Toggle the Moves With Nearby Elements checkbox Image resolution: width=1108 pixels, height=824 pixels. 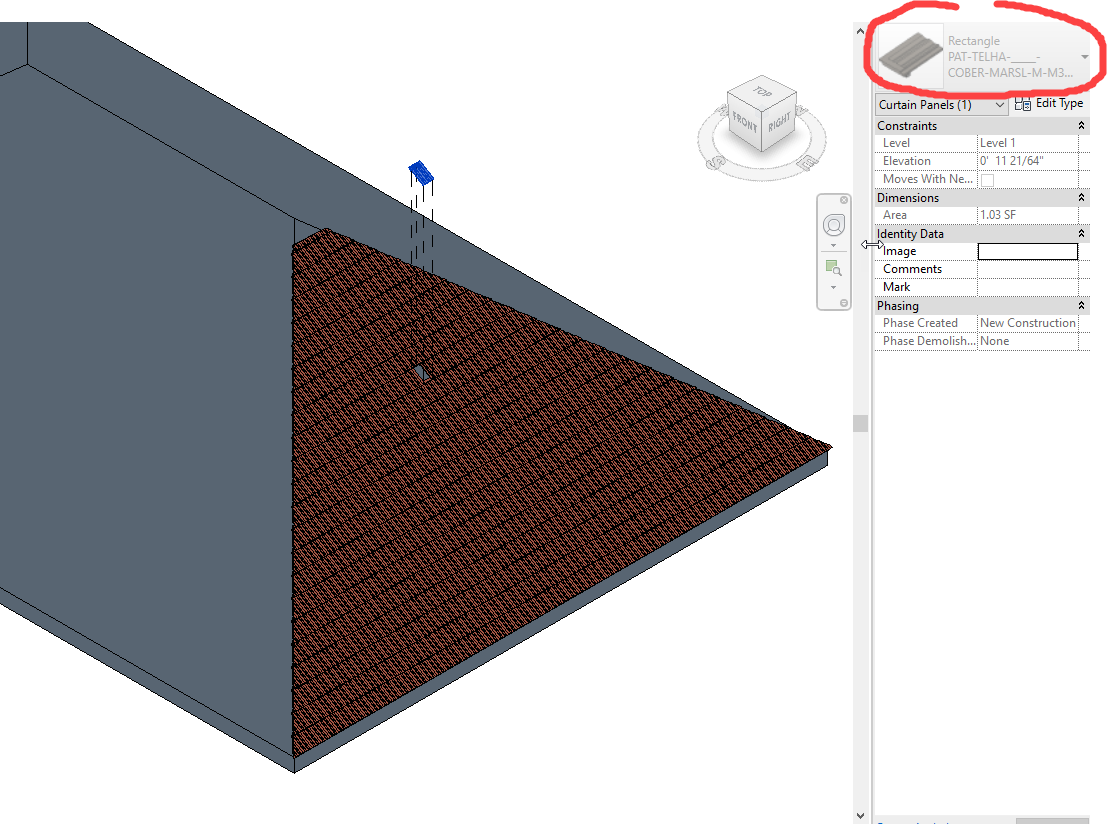(987, 179)
